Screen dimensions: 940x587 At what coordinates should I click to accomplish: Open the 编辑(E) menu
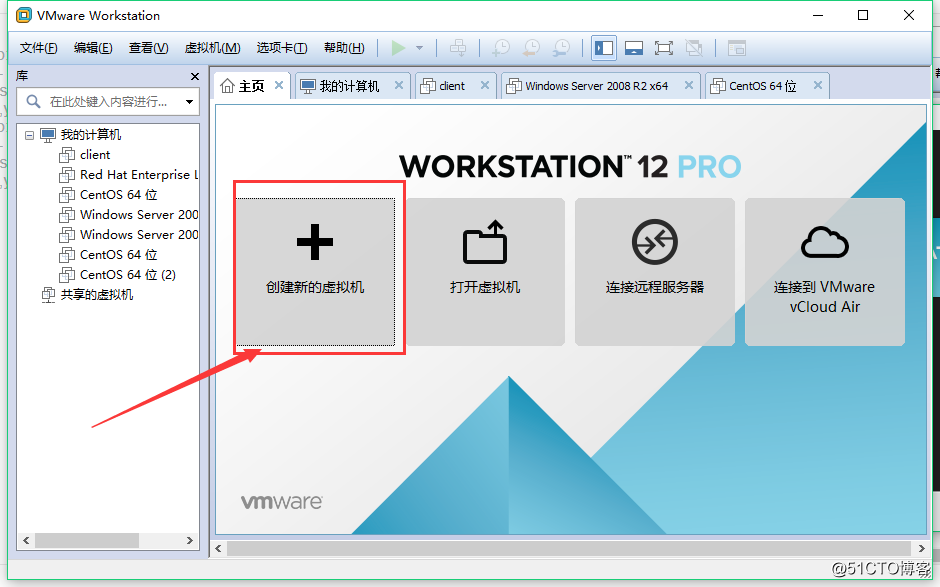(x=93, y=48)
